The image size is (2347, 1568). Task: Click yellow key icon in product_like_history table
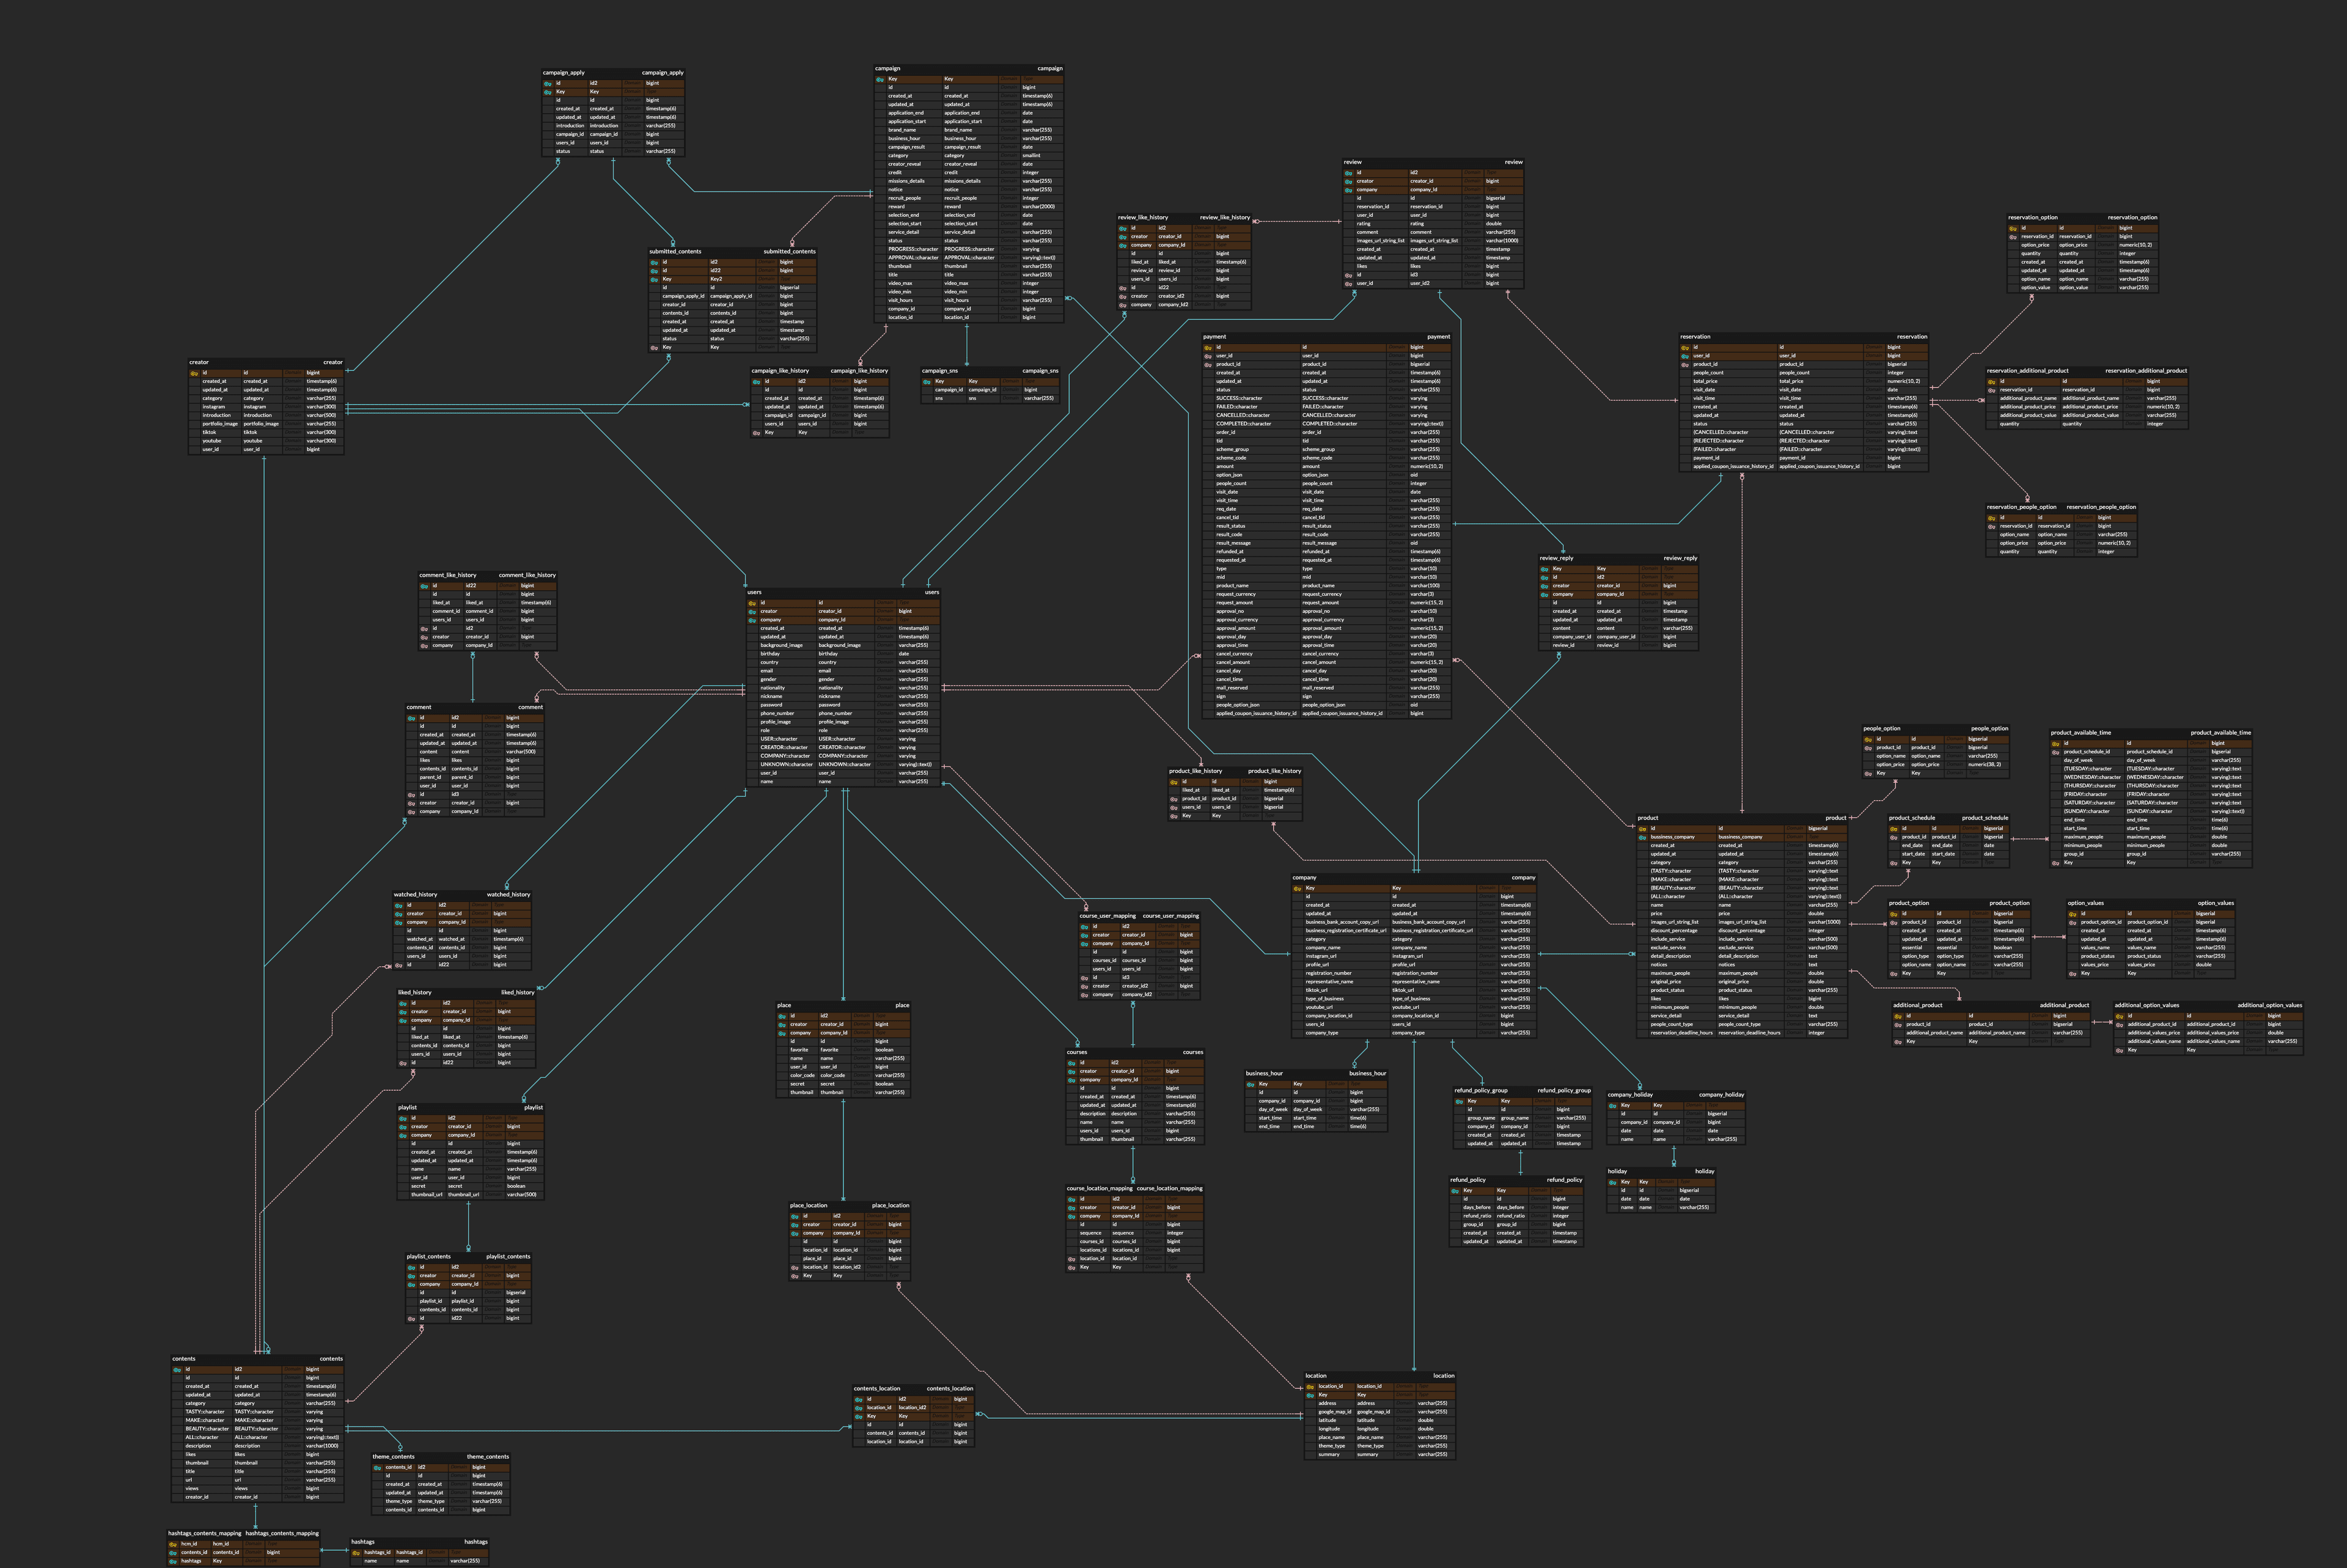coord(1173,782)
